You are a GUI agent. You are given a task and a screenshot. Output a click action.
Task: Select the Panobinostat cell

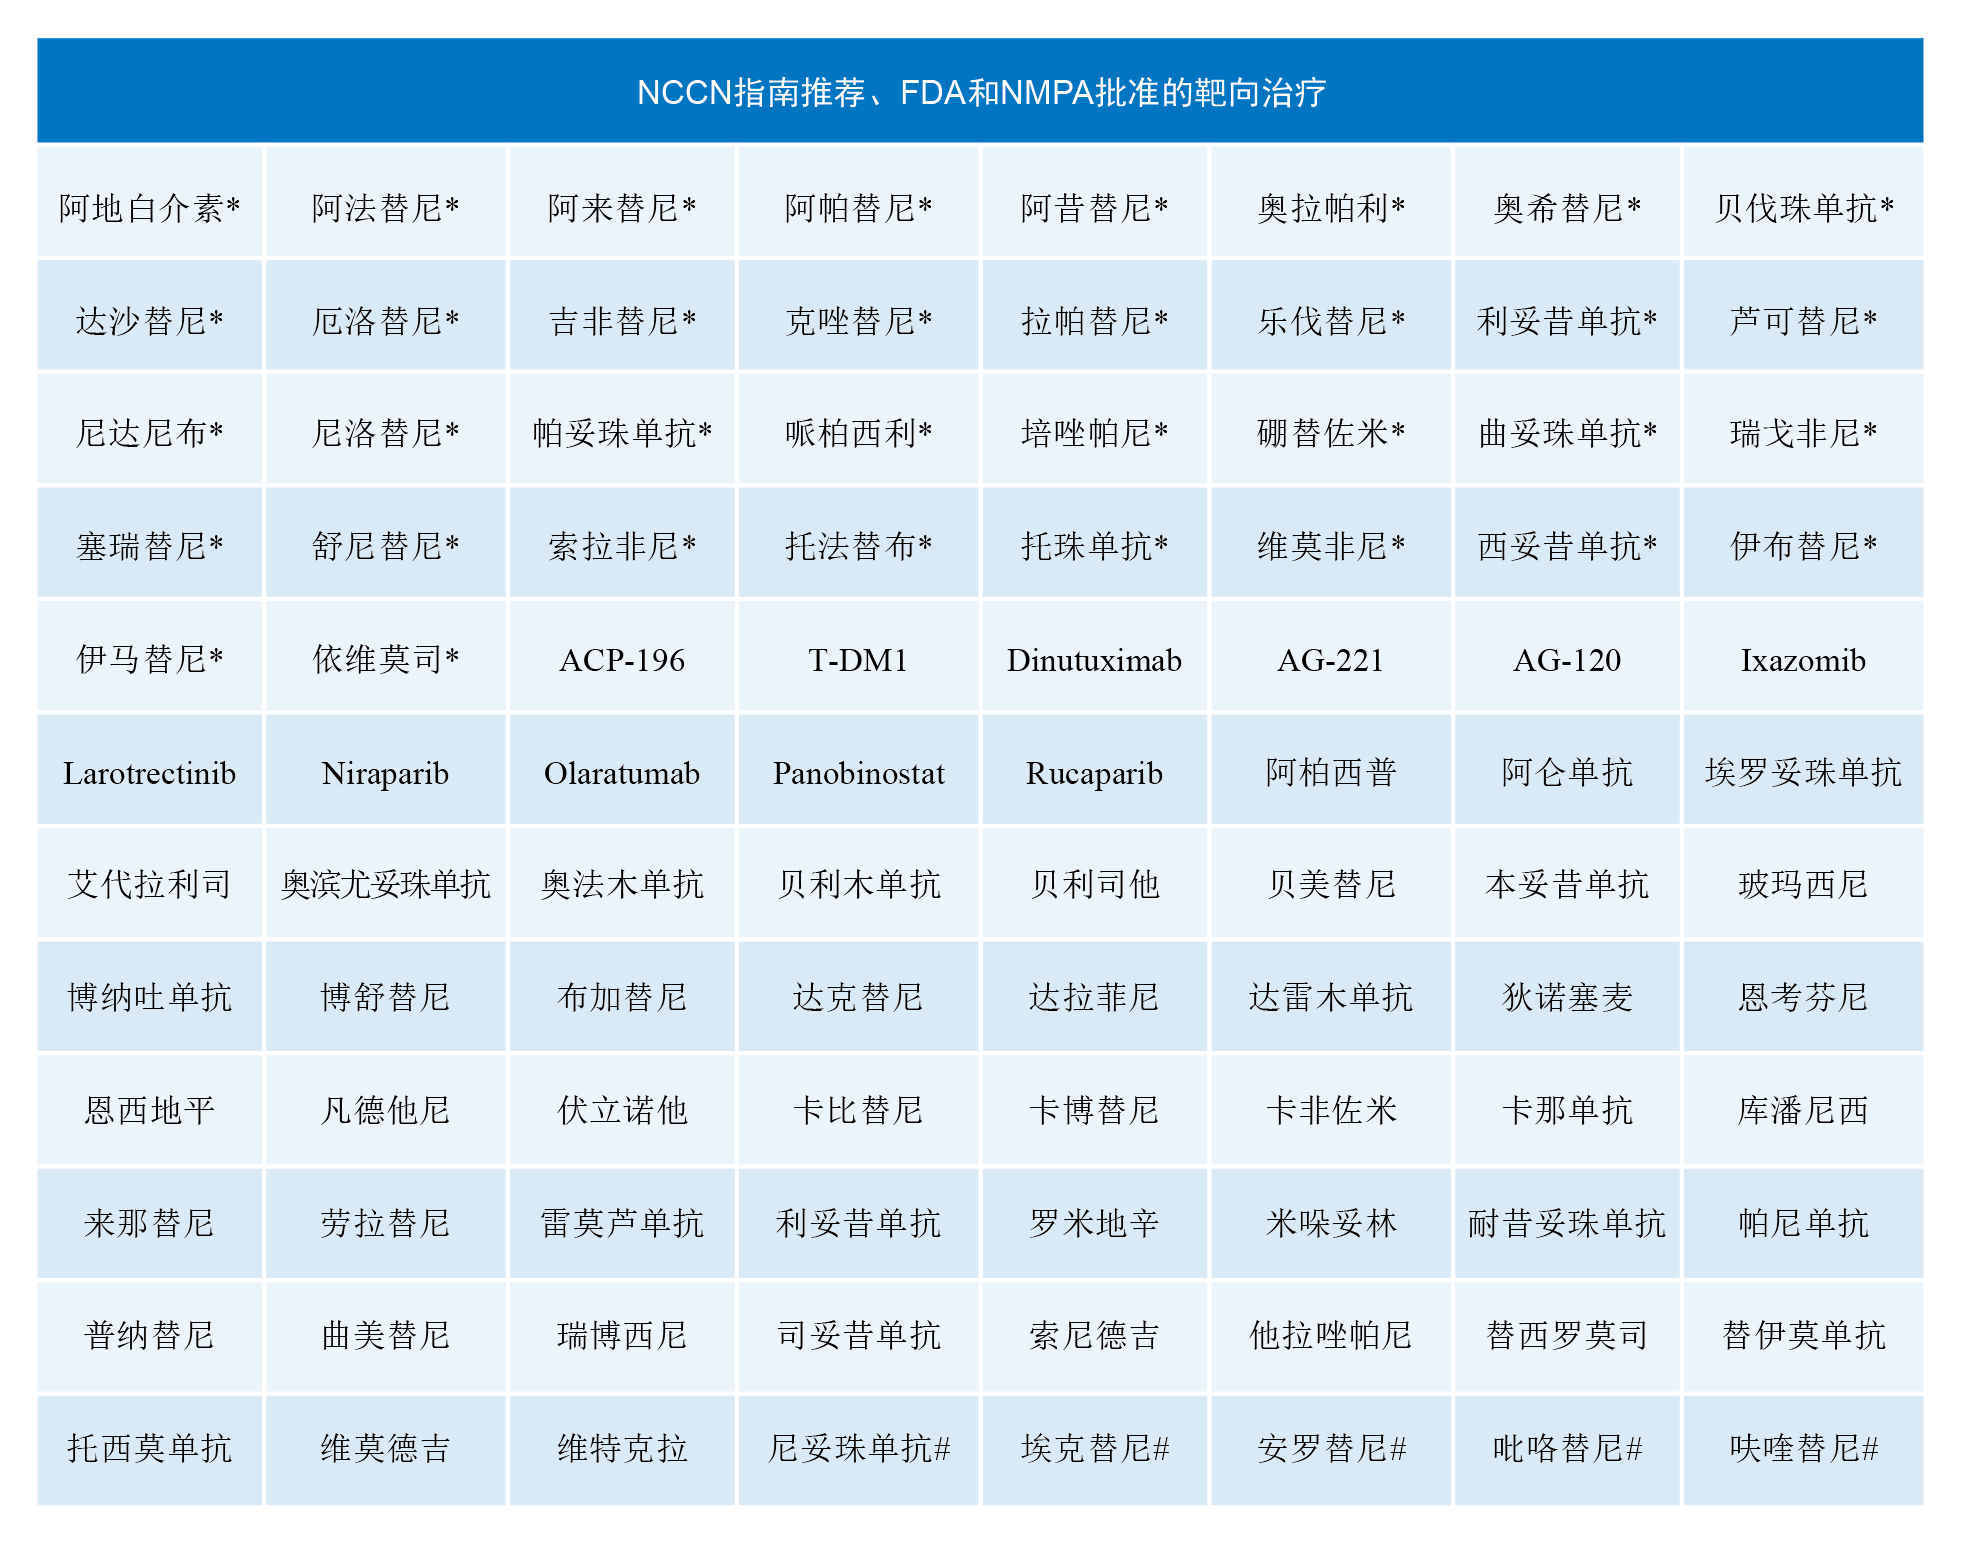click(858, 773)
